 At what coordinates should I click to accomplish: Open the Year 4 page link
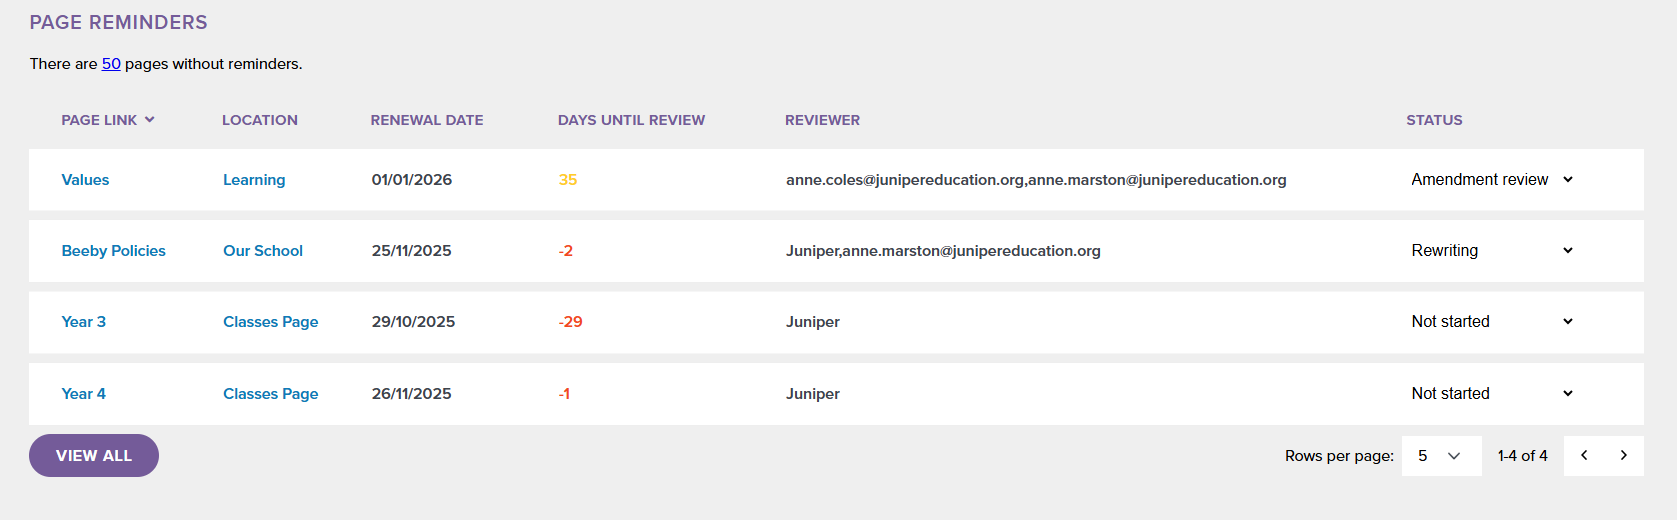pos(83,394)
